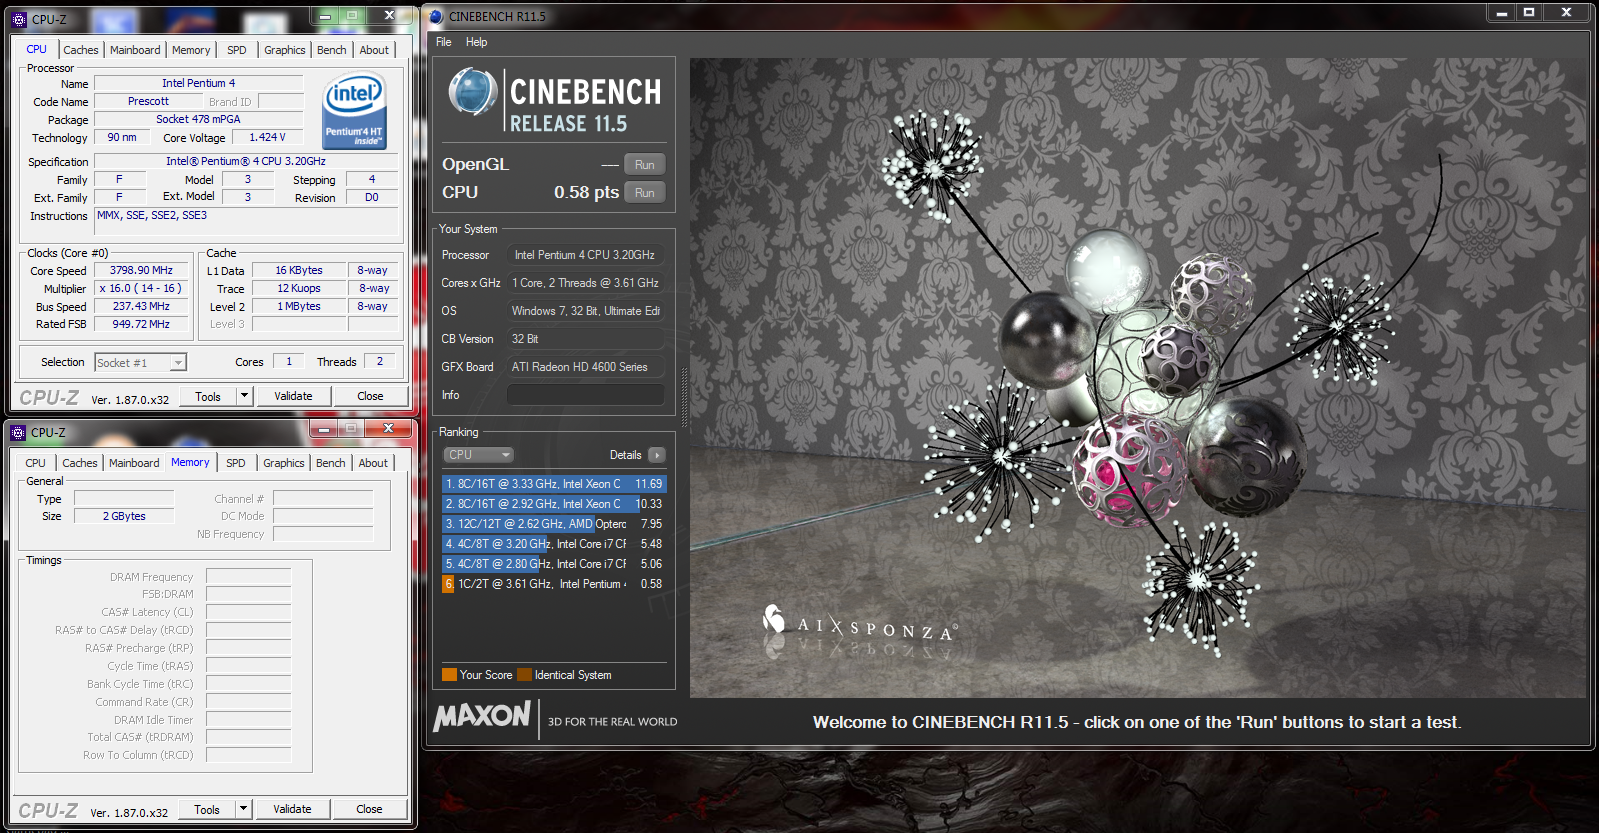The height and width of the screenshot is (833, 1599).
Task: Expand Tools dropdown arrow in top CPU-Z
Action: [x=244, y=396]
